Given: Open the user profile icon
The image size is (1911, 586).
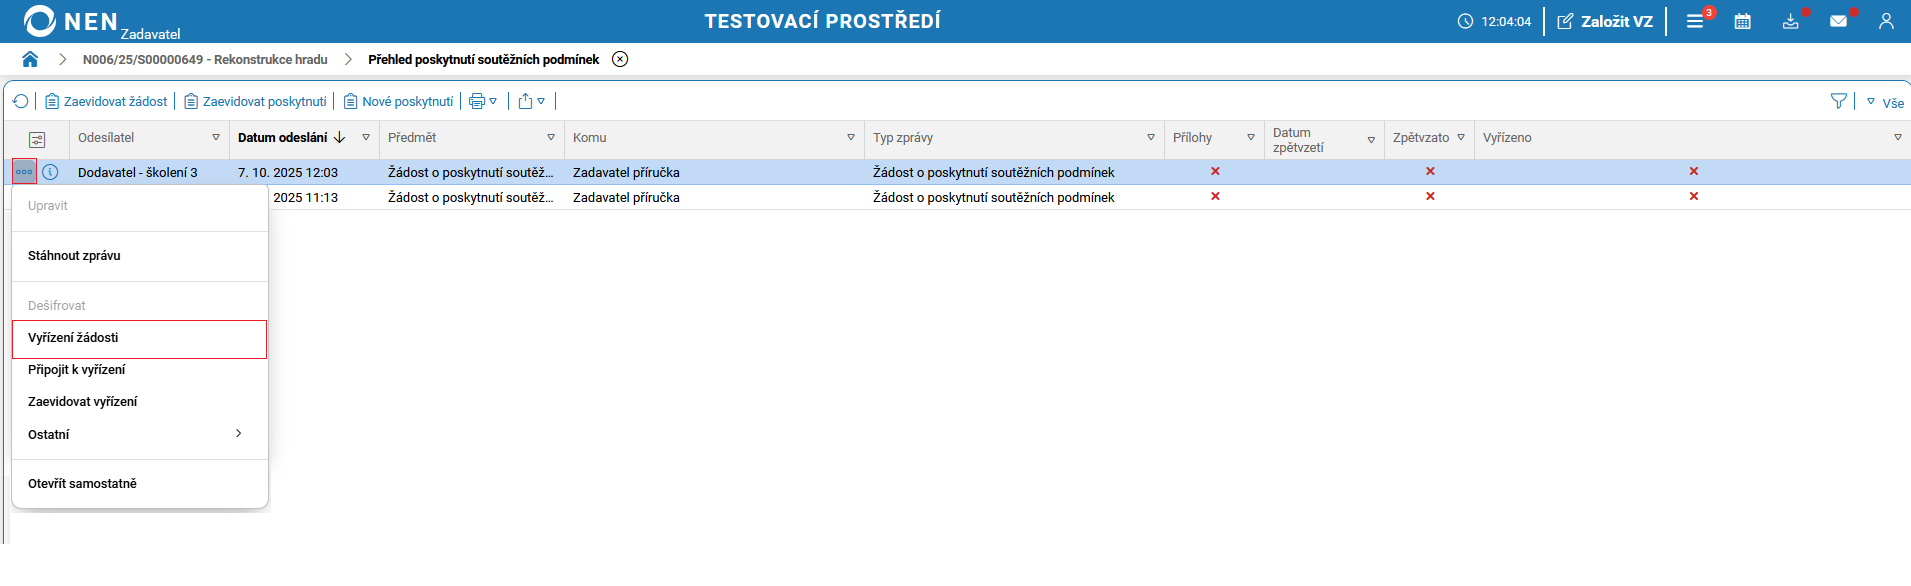Looking at the screenshot, I should (1886, 21).
